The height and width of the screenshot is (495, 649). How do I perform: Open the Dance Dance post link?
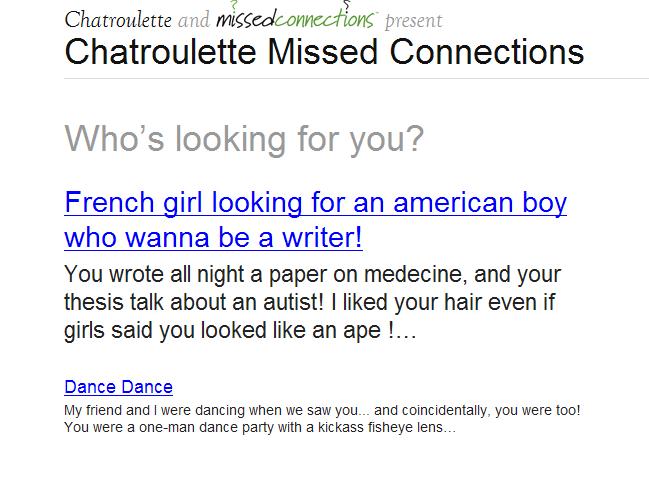click(118, 387)
